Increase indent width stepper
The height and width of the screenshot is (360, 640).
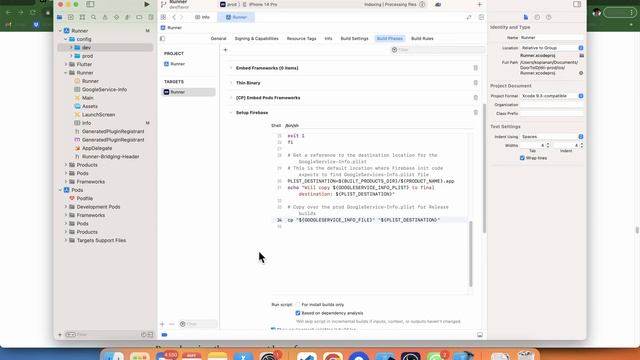click(582, 144)
